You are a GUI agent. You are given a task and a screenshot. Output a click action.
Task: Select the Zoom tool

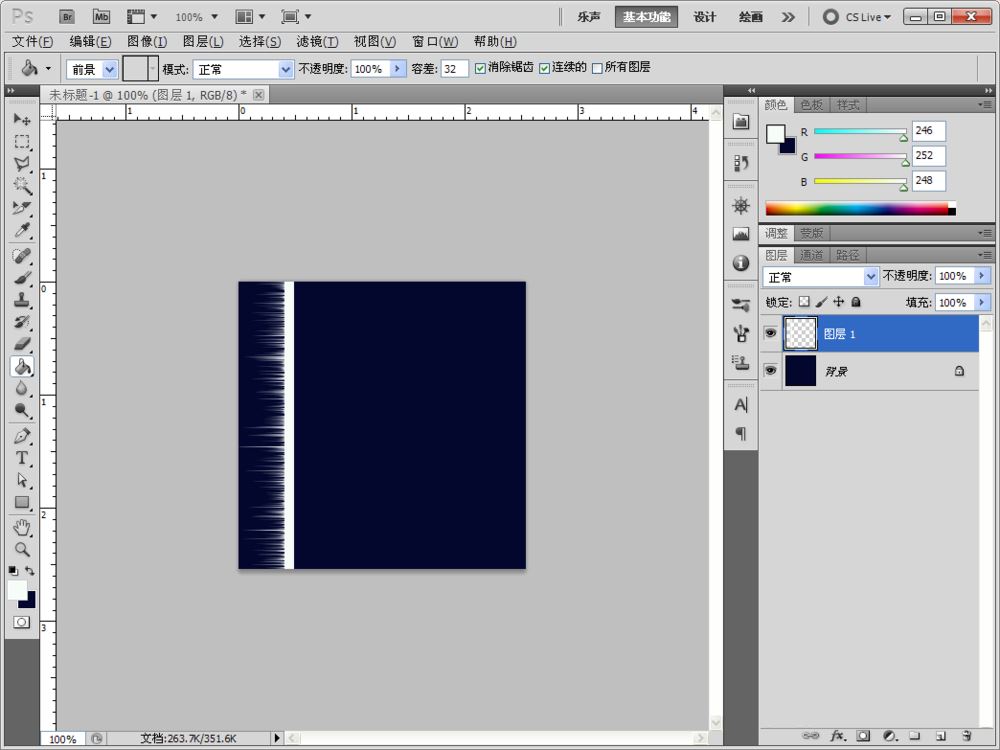tap(22, 550)
